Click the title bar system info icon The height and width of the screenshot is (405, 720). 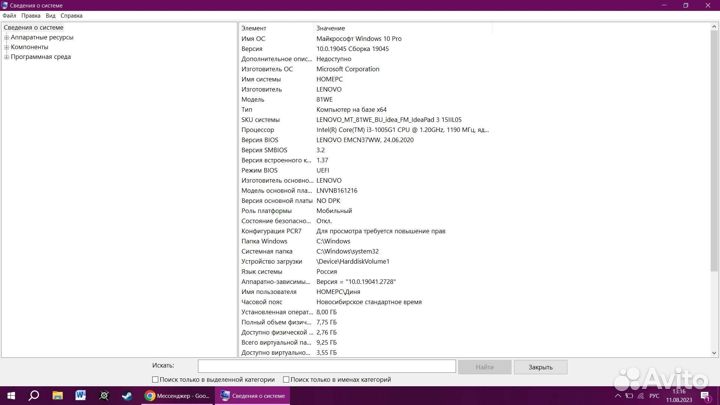click(5, 6)
